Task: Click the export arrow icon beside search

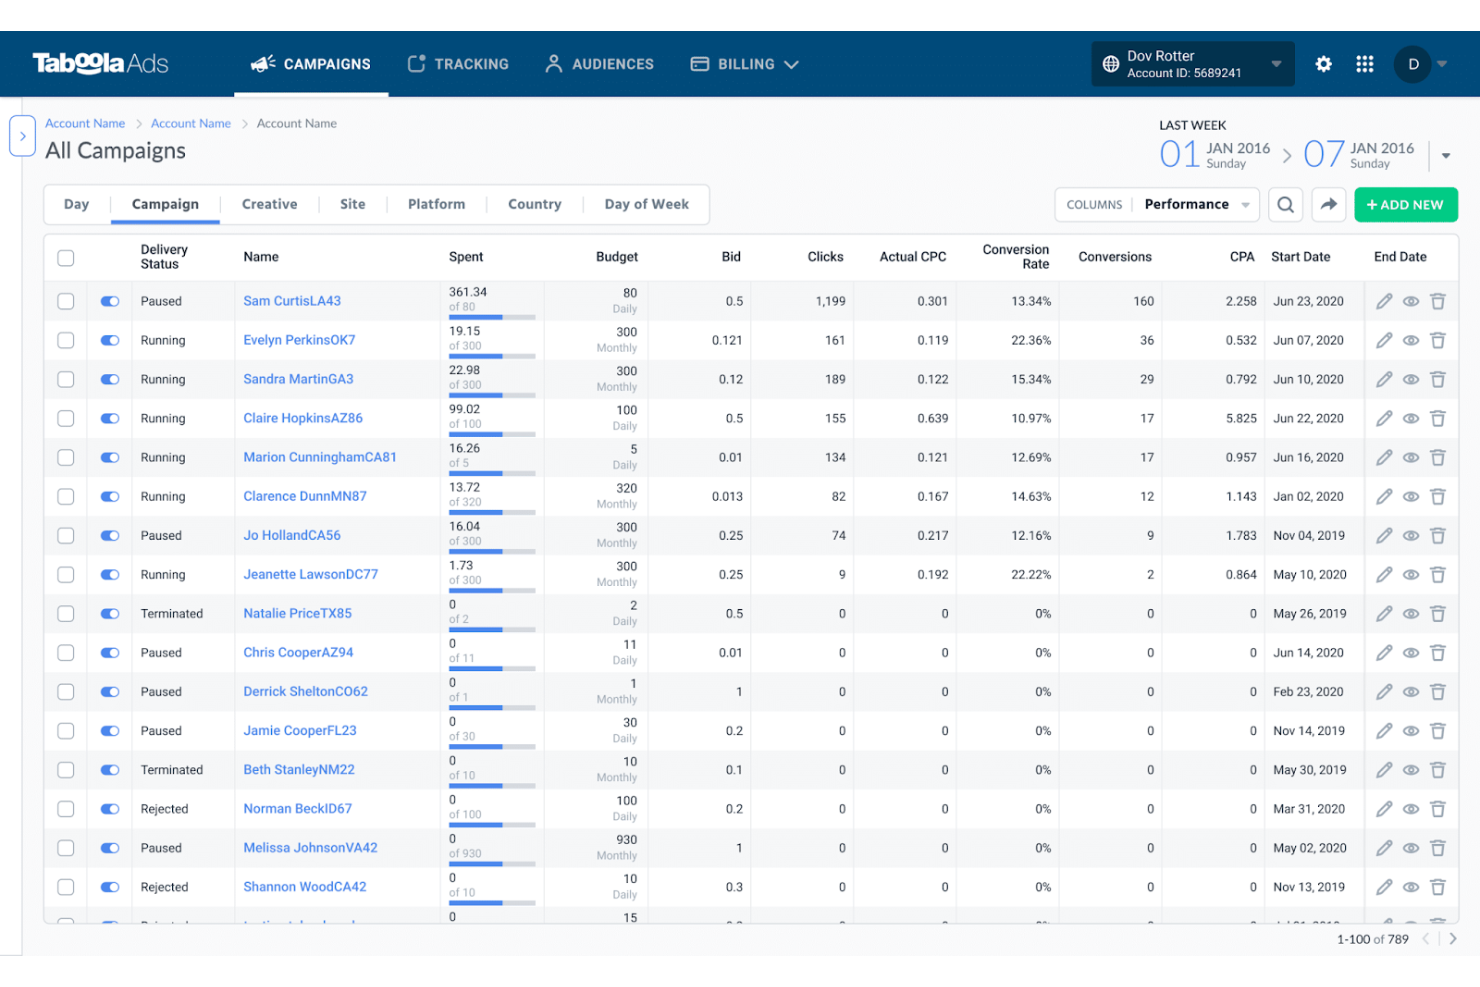Action: [1328, 204]
